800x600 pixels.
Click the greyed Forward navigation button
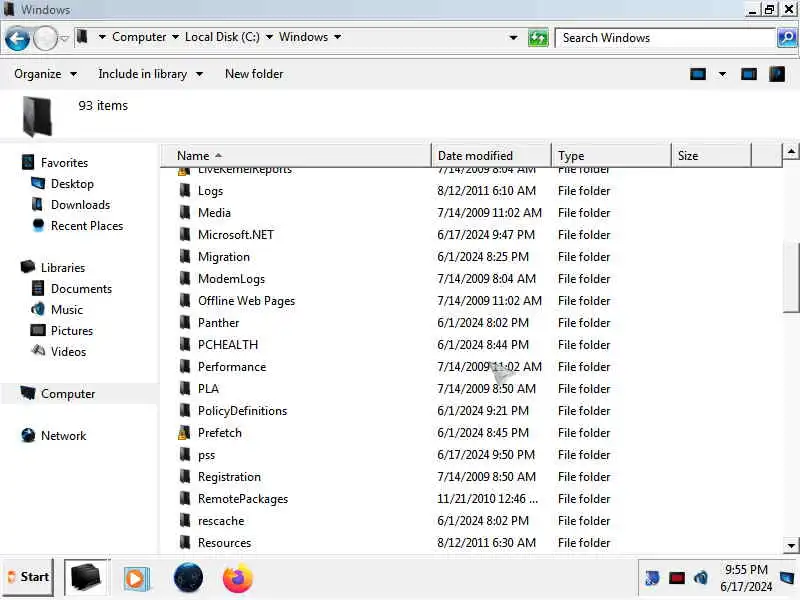pyautogui.click(x=45, y=39)
